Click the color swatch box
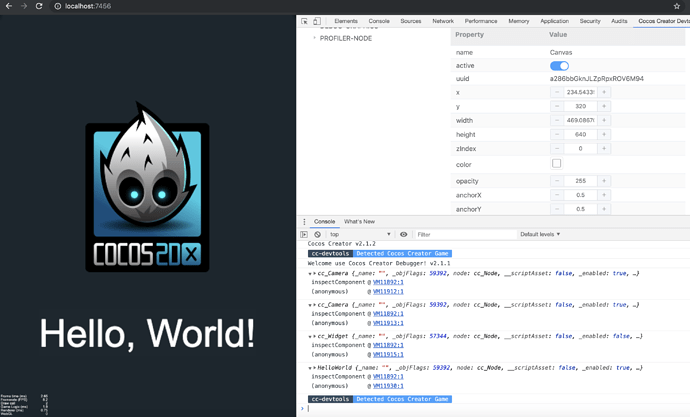The width and height of the screenshot is (690, 417). (x=556, y=164)
